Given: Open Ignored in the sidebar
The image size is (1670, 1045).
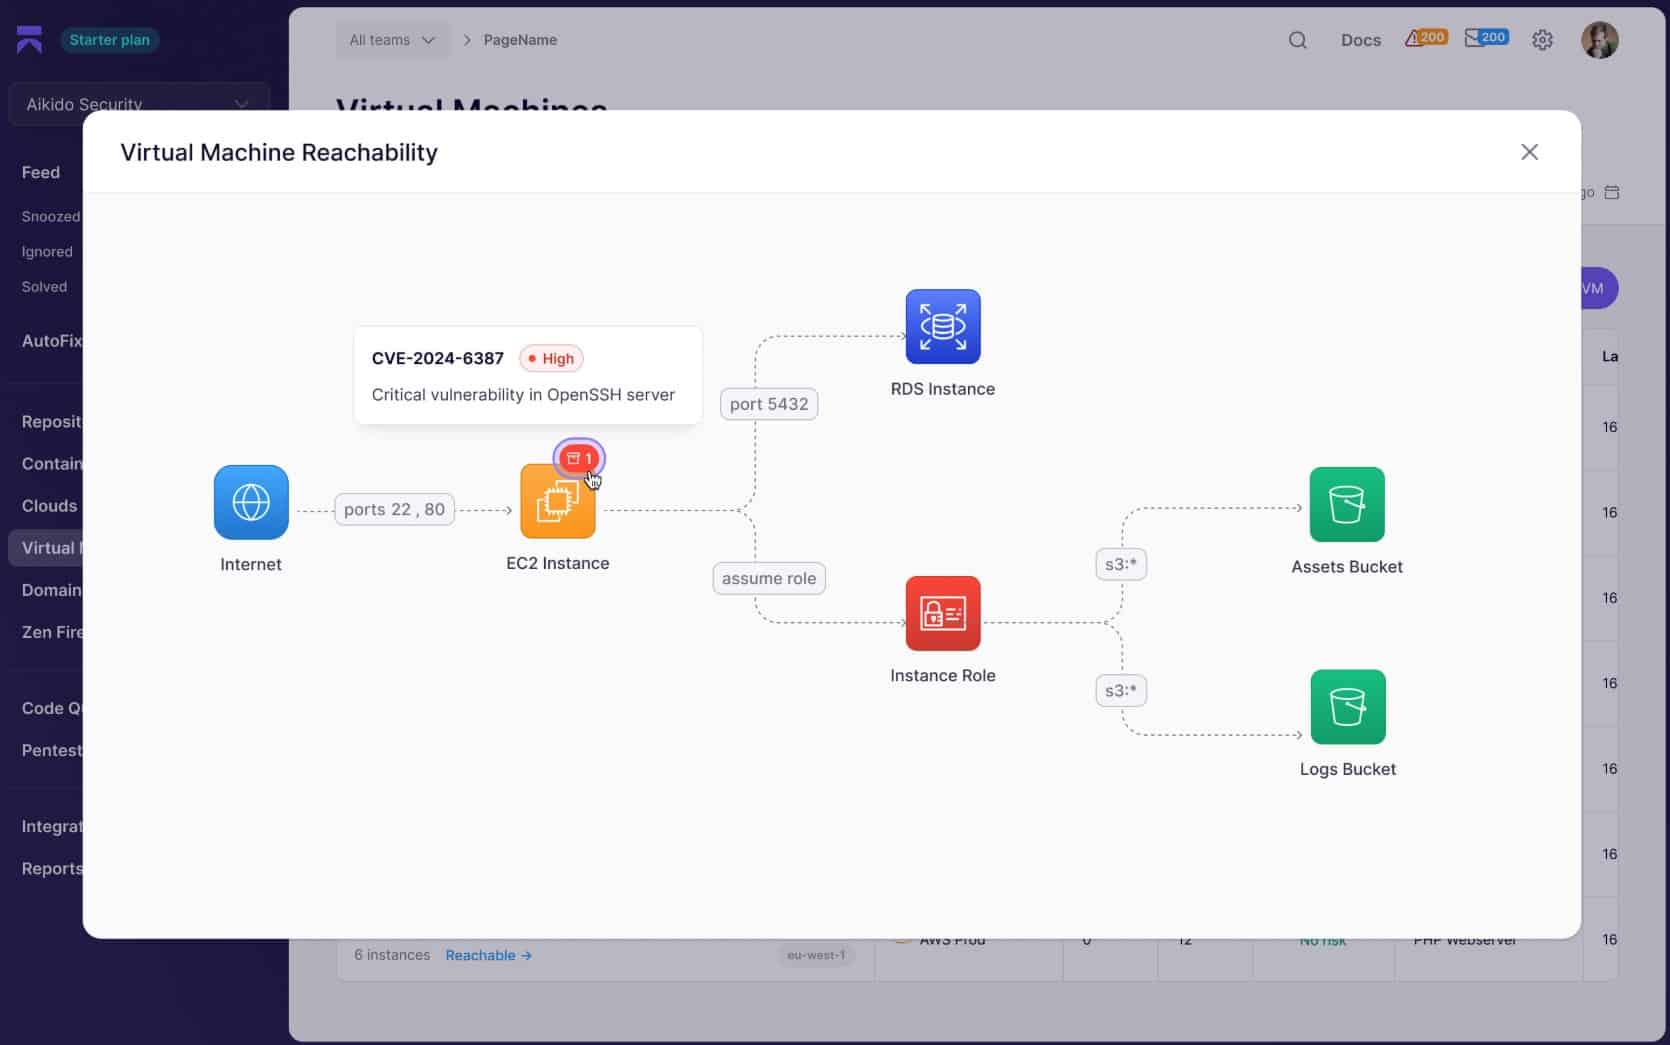Looking at the screenshot, I should 47,252.
